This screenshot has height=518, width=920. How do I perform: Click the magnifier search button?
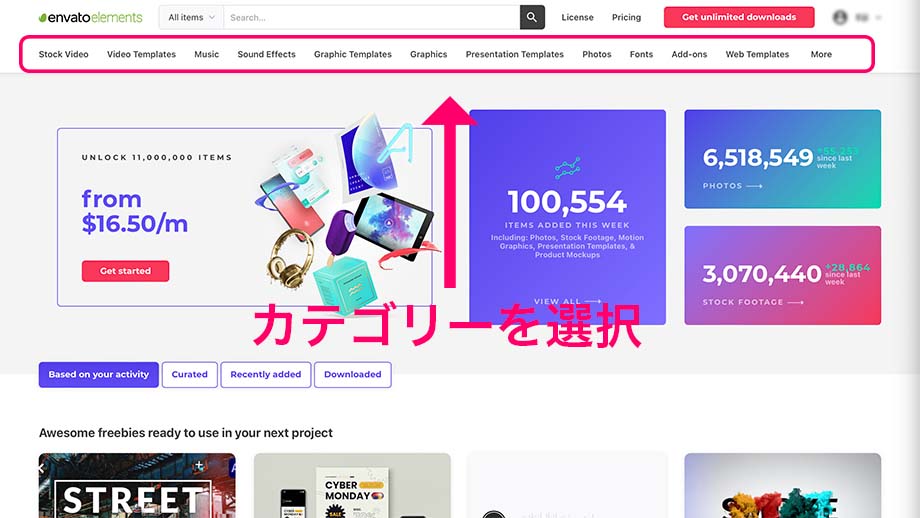532,18
